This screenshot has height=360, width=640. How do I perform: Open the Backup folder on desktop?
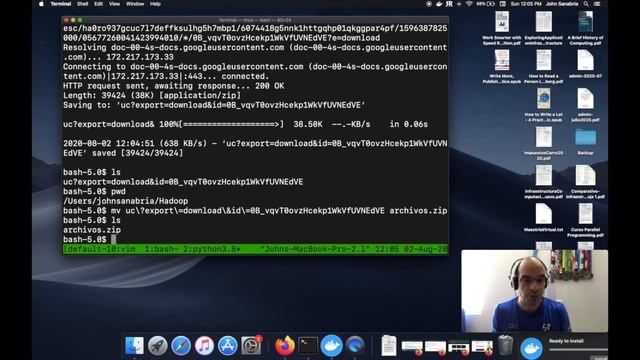pos(585,141)
